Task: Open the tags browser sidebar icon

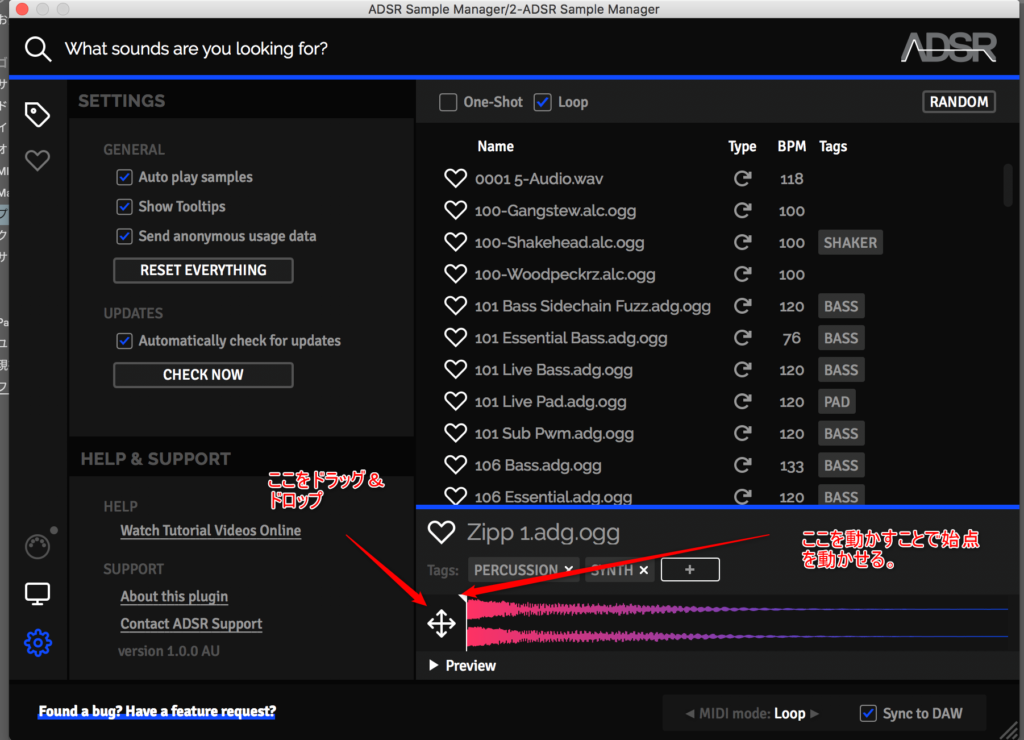Action: [37, 115]
